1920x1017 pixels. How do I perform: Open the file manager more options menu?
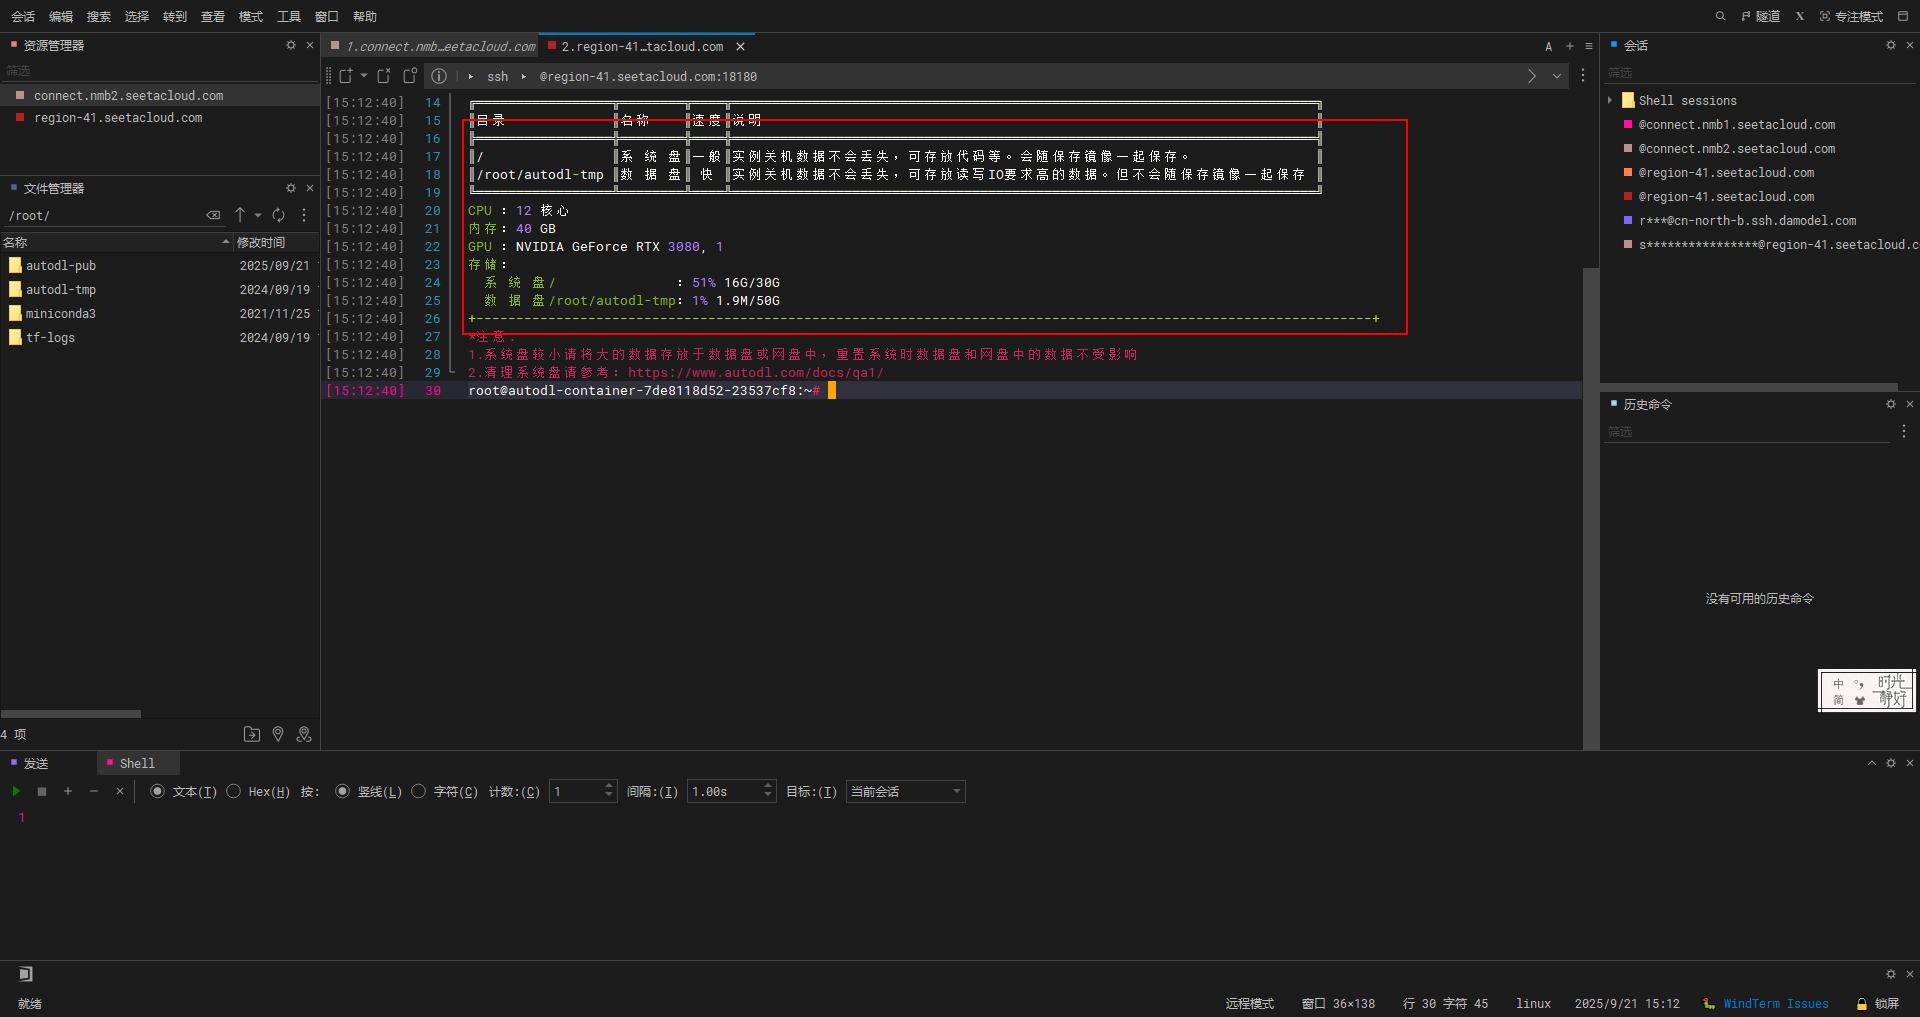304,215
